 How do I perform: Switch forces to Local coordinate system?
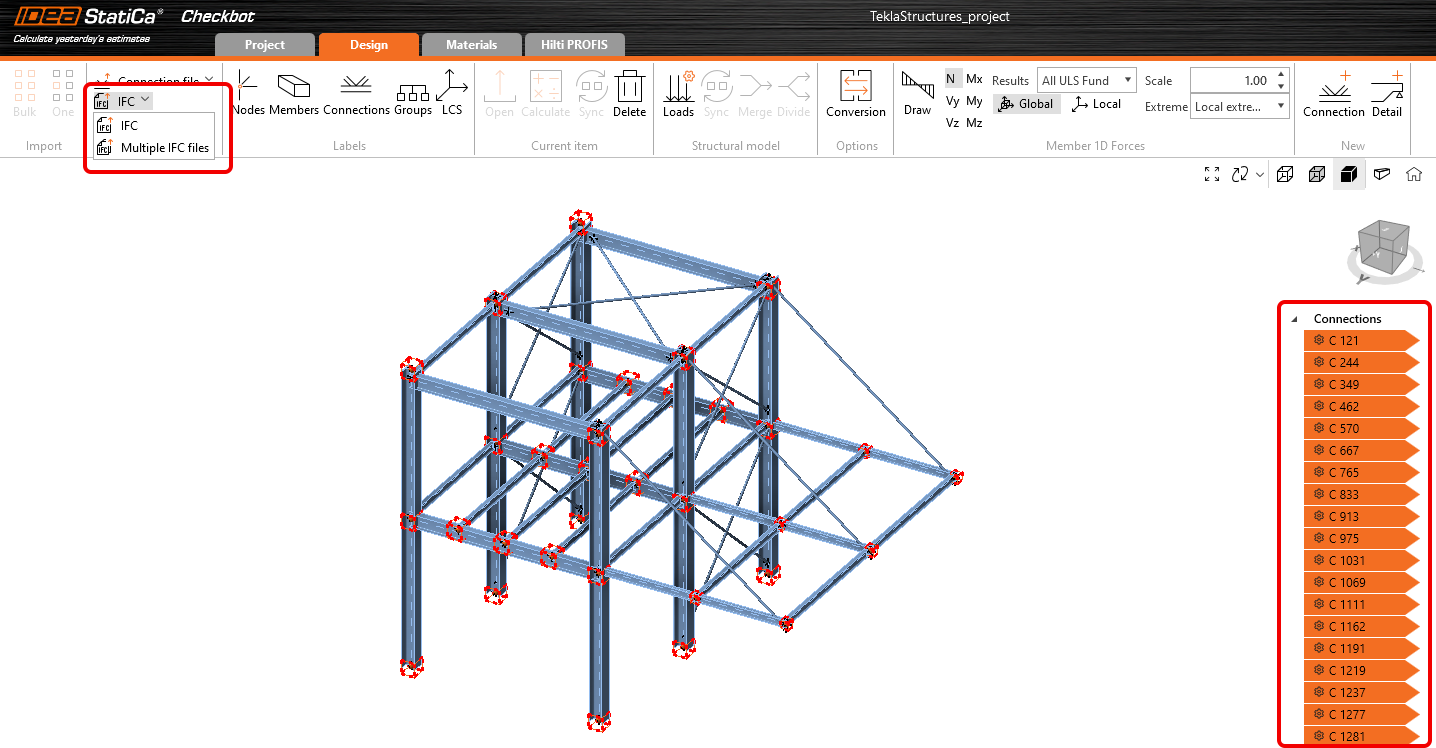click(x=1096, y=103)
